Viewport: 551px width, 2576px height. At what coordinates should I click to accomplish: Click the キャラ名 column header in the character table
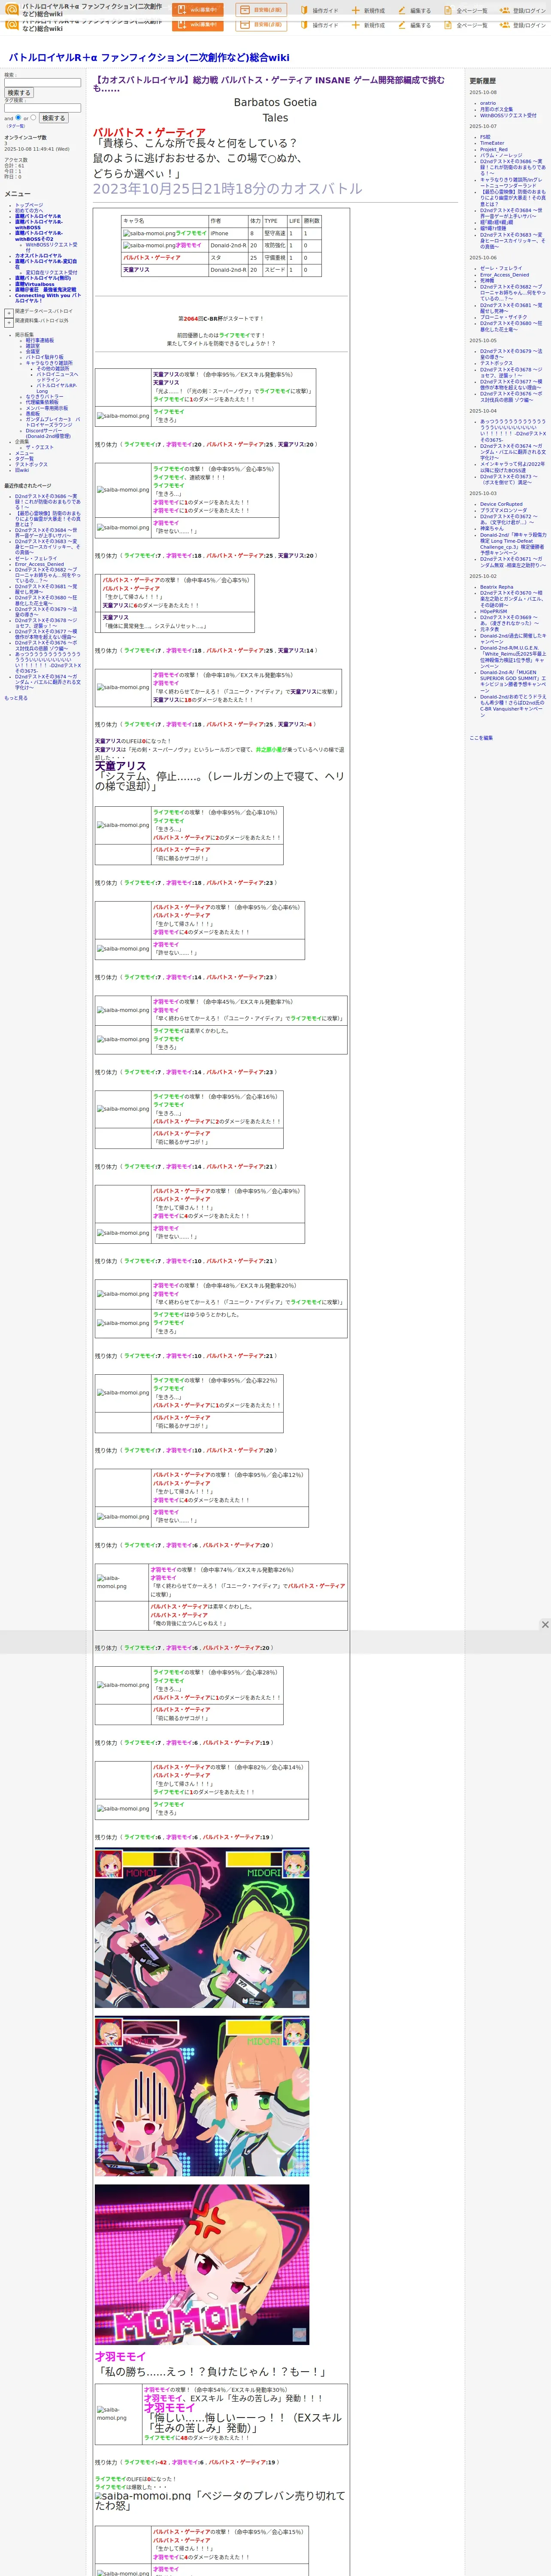click(x=165, y=221)
